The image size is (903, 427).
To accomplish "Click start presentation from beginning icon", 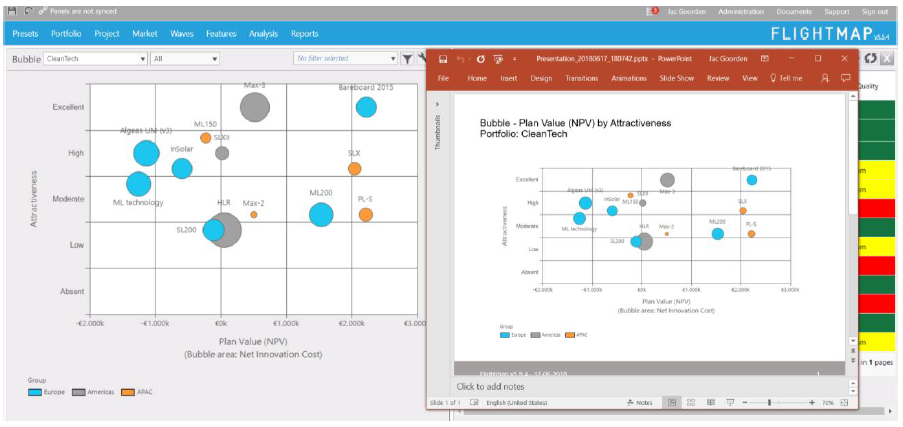I will [498, 59].
